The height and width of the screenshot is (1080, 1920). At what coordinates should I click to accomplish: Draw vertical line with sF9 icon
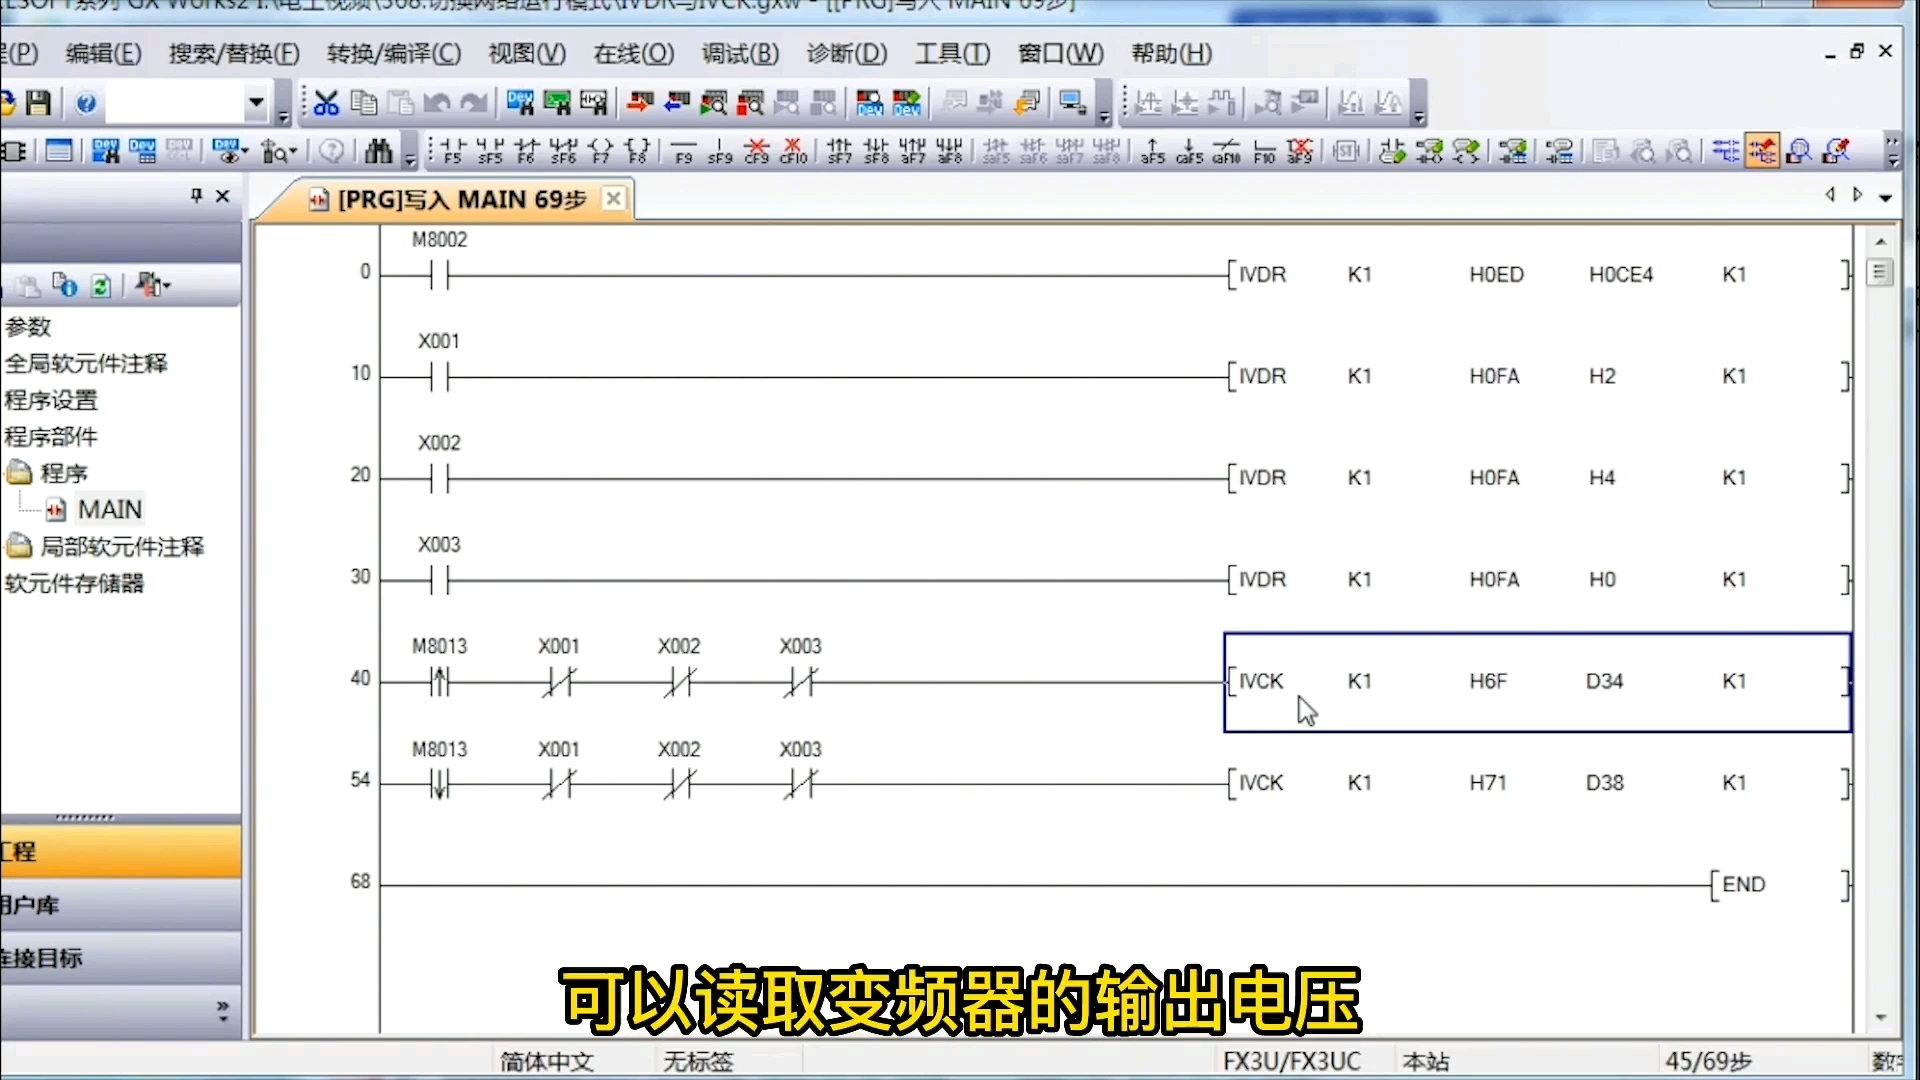coord(720,151)
